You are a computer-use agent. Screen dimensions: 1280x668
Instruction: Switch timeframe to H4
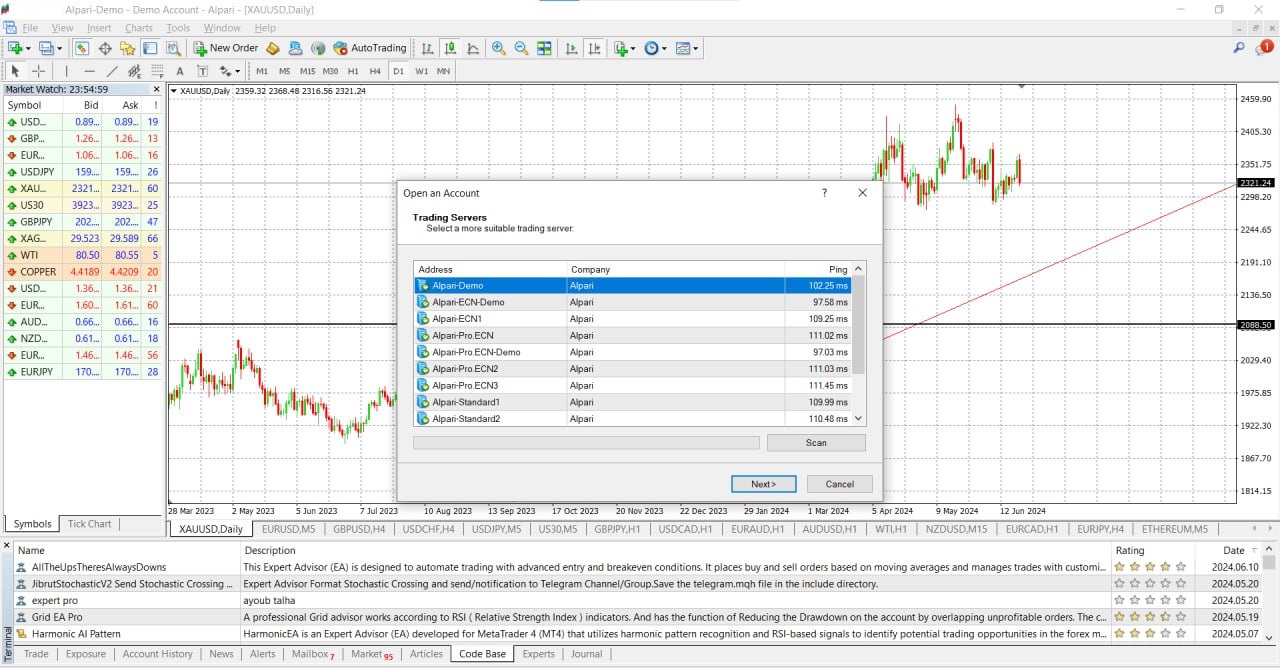point(375,71)
